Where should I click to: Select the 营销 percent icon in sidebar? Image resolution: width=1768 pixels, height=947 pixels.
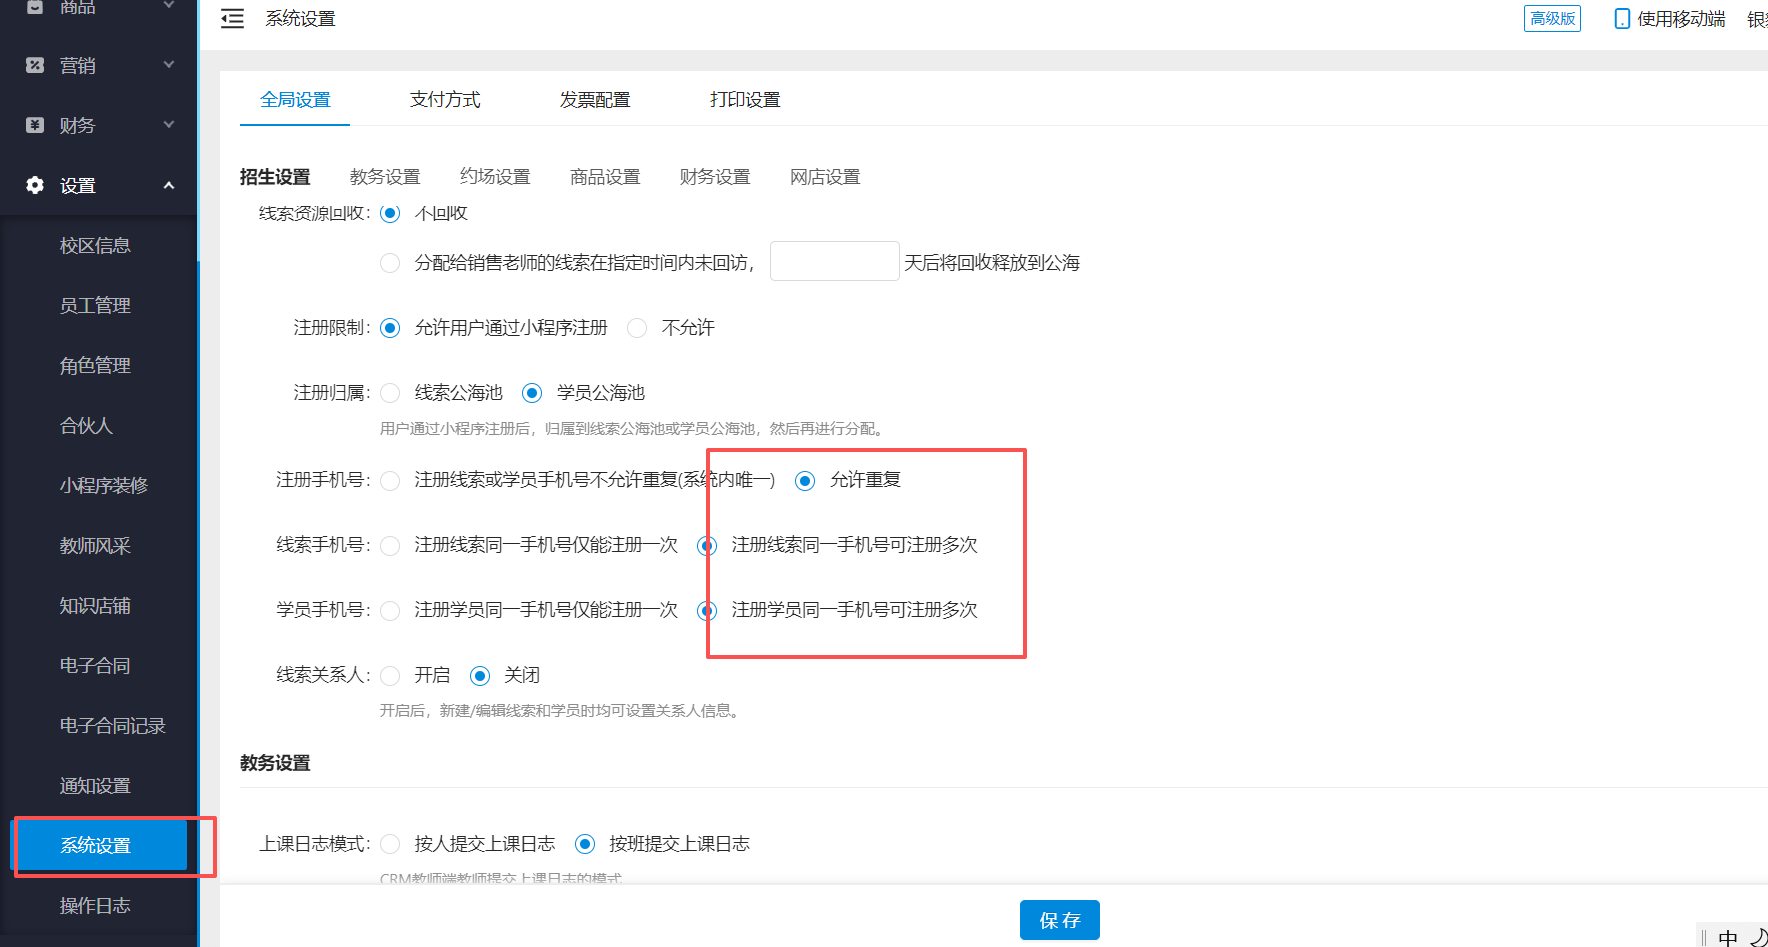[35, 65]
